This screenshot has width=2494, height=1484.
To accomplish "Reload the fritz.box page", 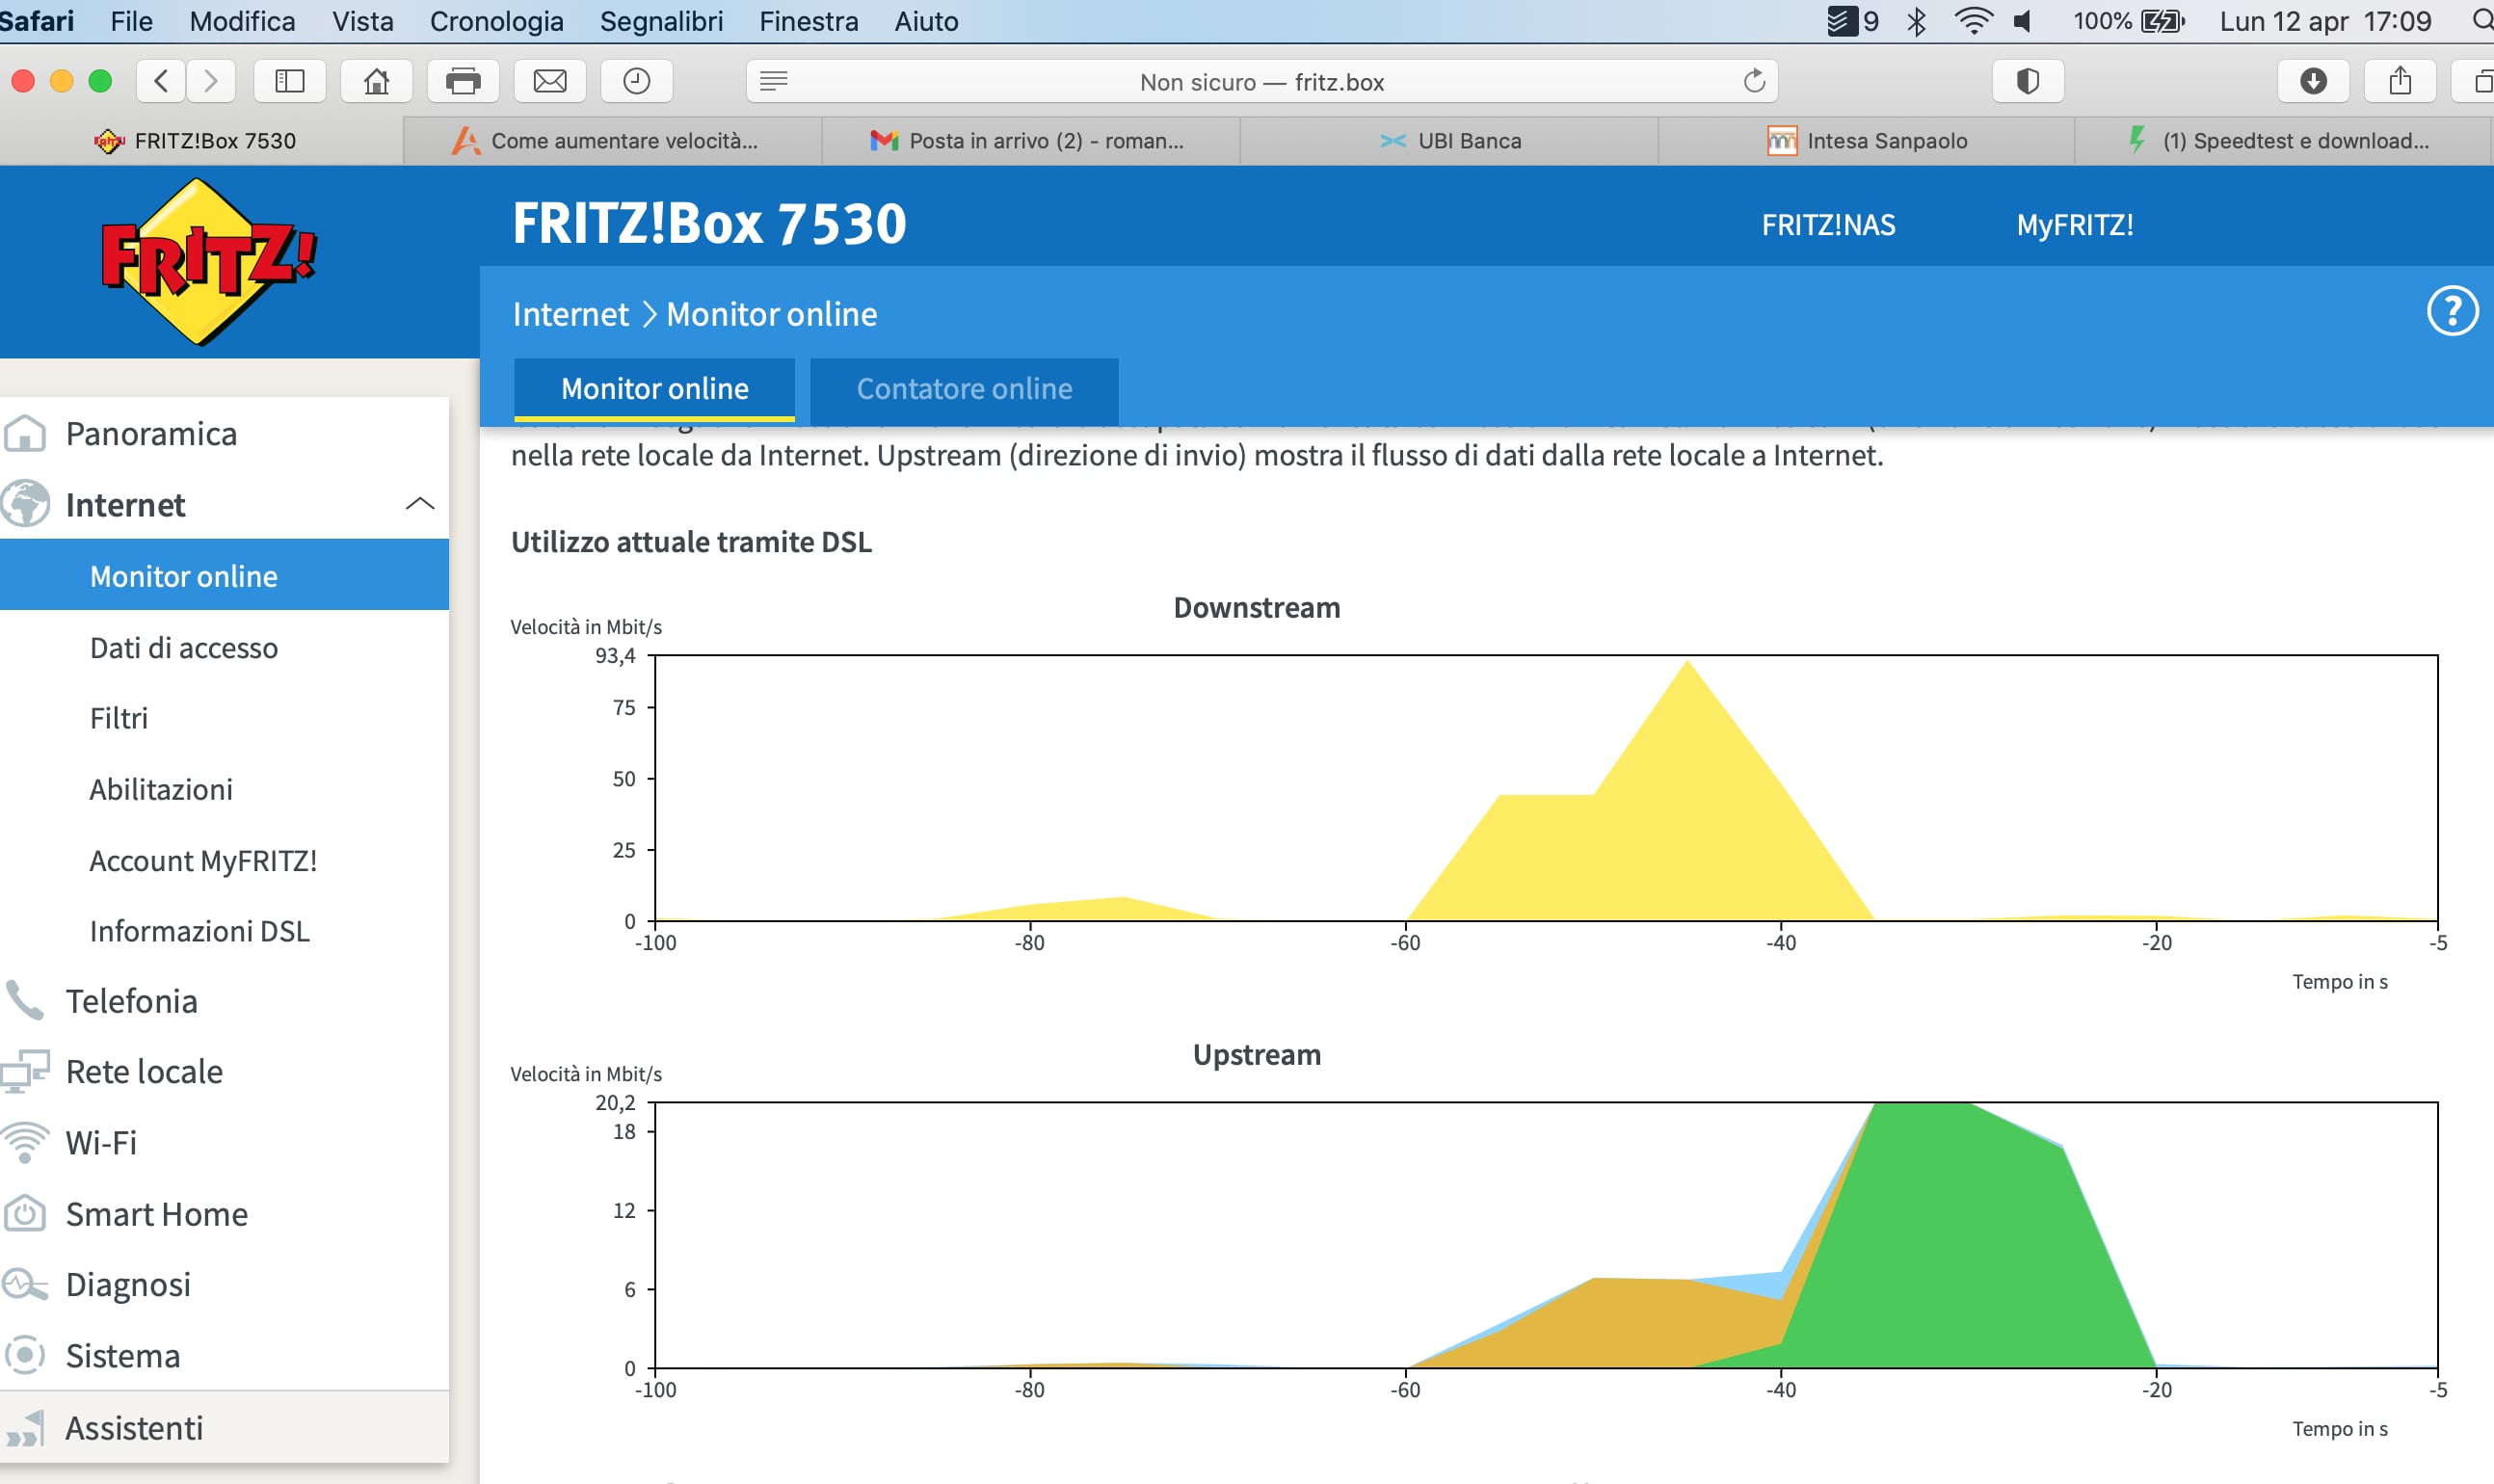I will pyautogui.click(x=1753, y=81).
